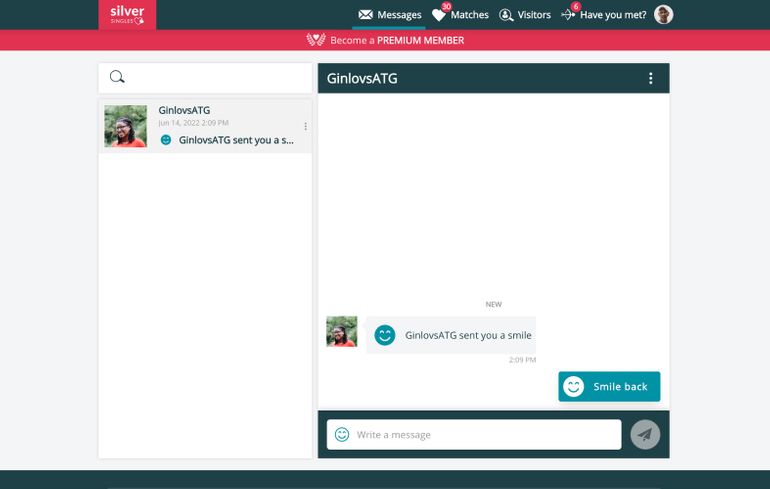The height and width of the screenshot is (489, 770).
Task: Open the Have you met? tab
Action: click(604, 15)
